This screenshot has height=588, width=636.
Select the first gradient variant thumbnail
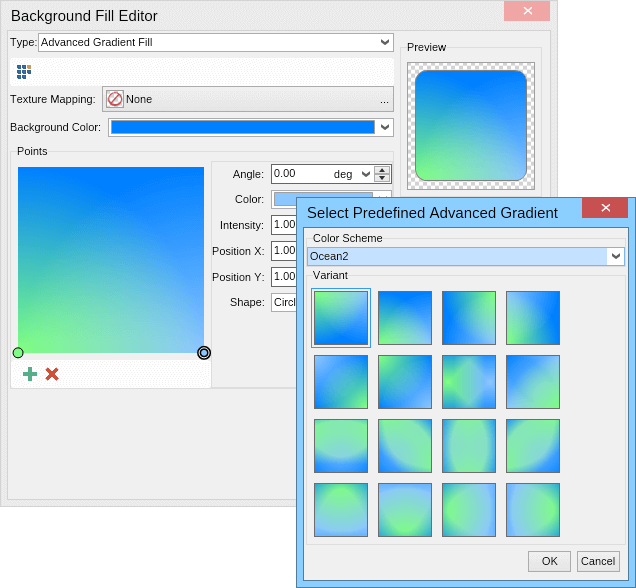coord(341,318)
